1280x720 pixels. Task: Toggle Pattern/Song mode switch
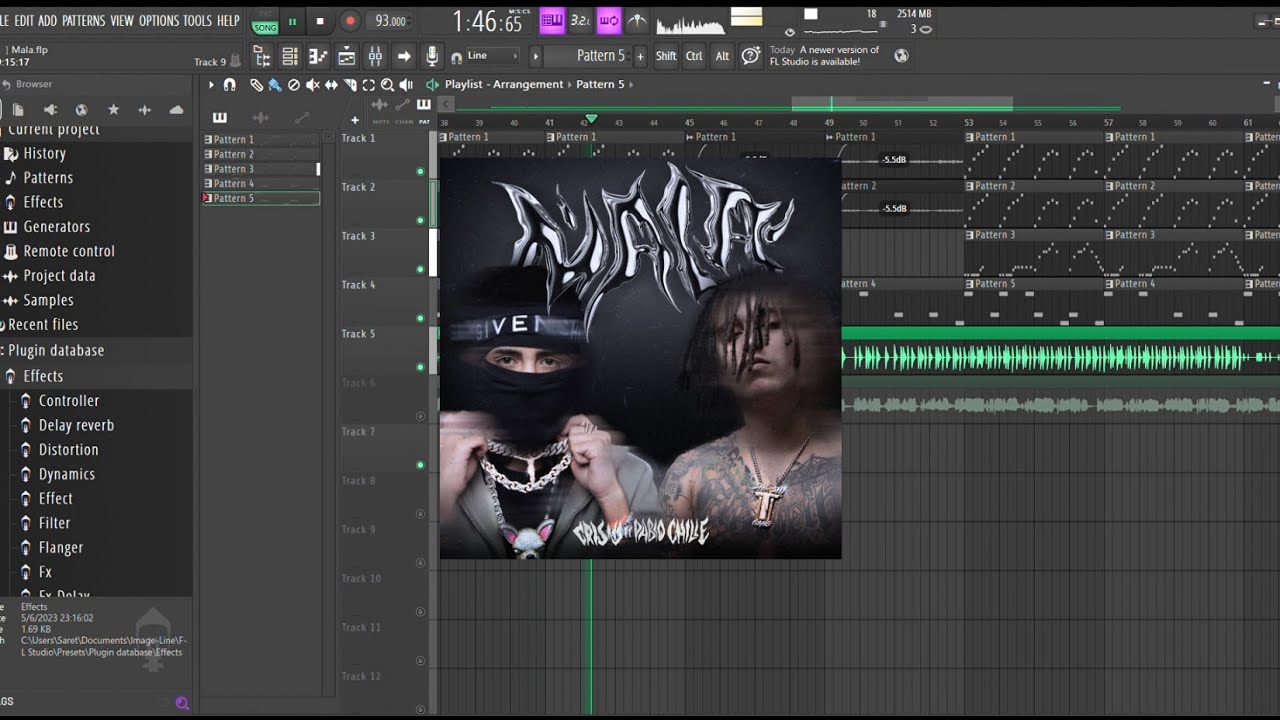pos(265,22)
